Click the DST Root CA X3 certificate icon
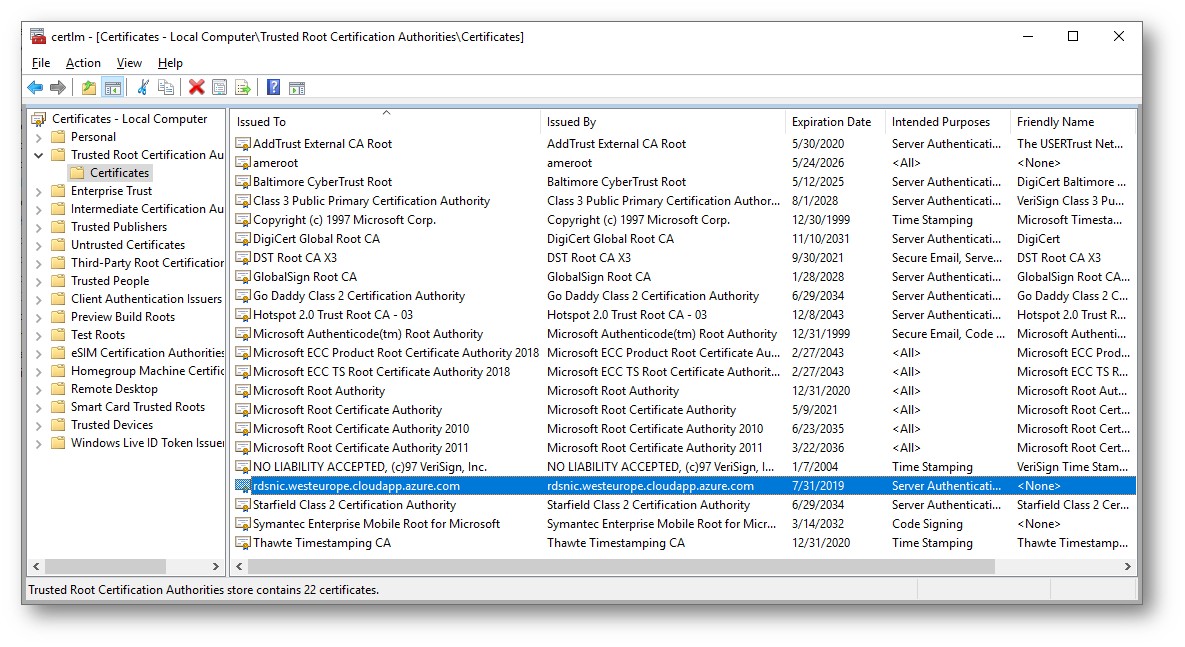The width and height of the screenshot is (1185, 647). (243, 258)
